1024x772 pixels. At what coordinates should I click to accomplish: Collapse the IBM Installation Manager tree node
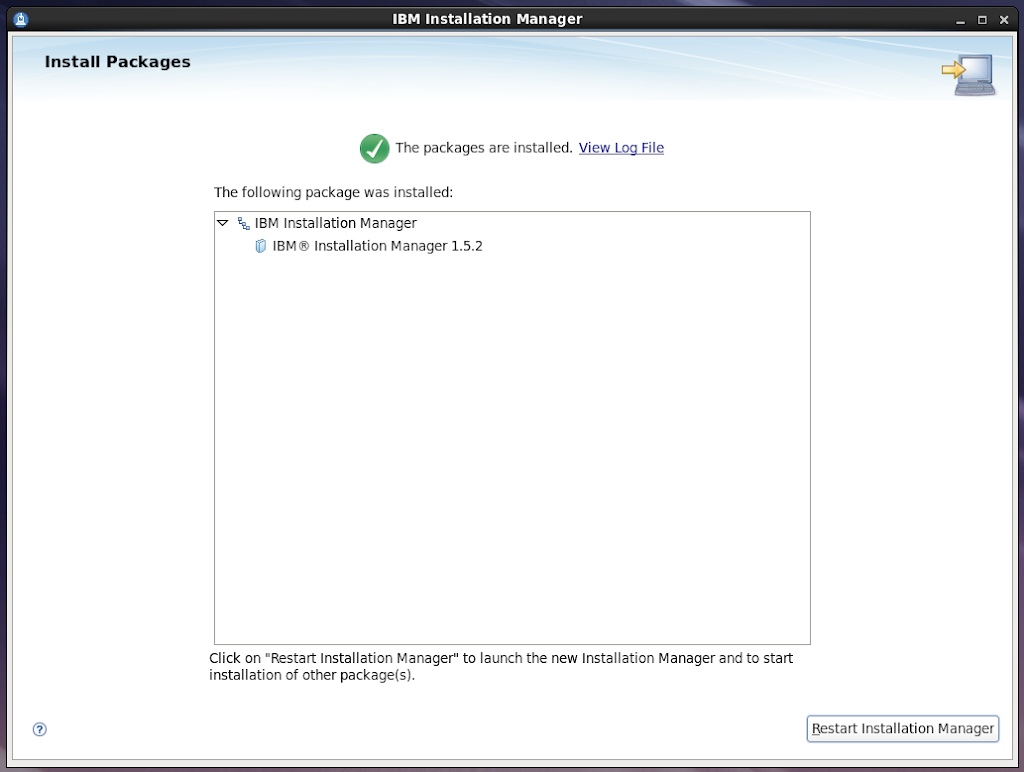click(x=223, y=224)
